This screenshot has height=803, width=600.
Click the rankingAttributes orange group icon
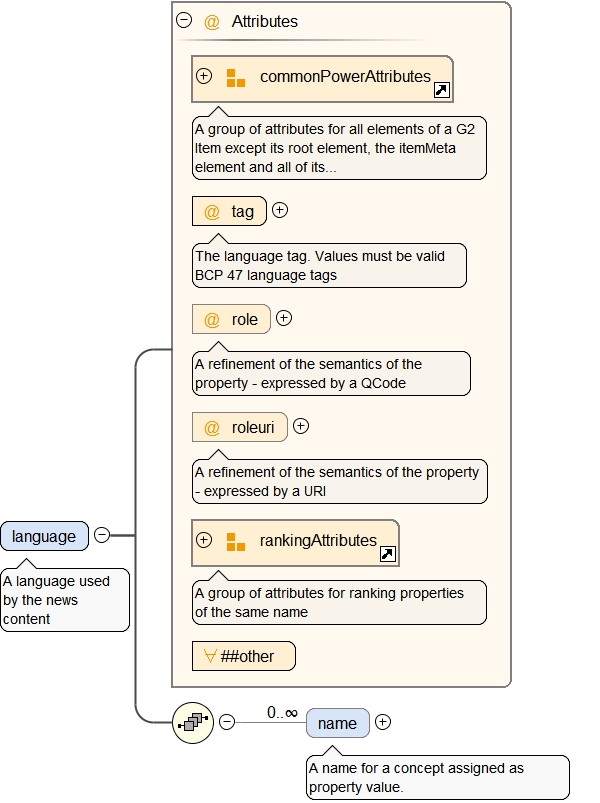pos(236,541)
